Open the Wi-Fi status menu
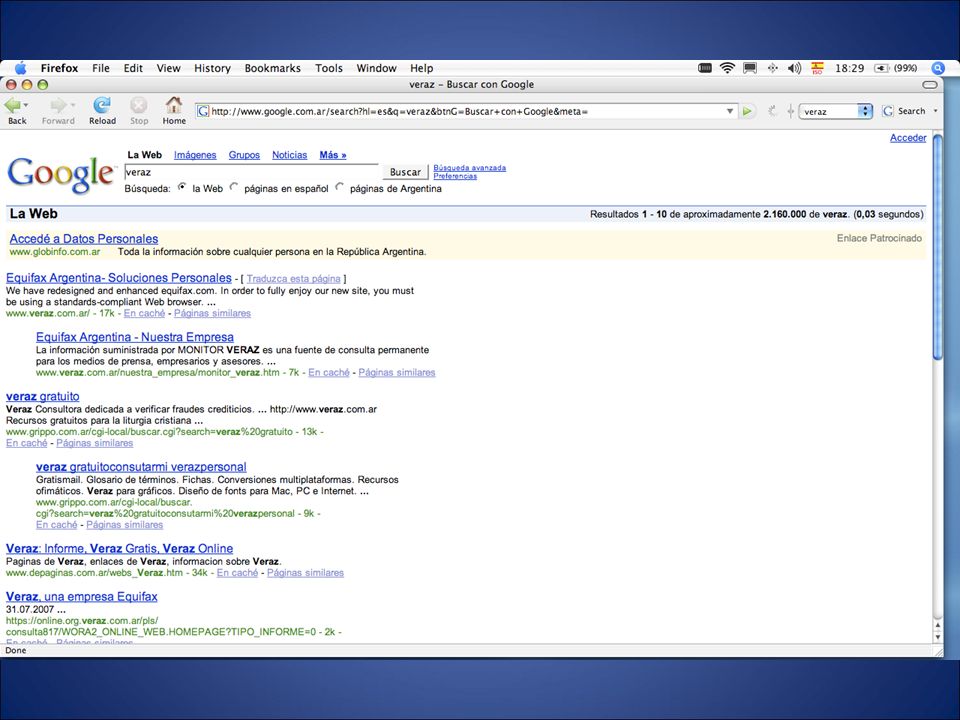The height and width of the screenshot is (720, 960). click(x=727, y=68)
